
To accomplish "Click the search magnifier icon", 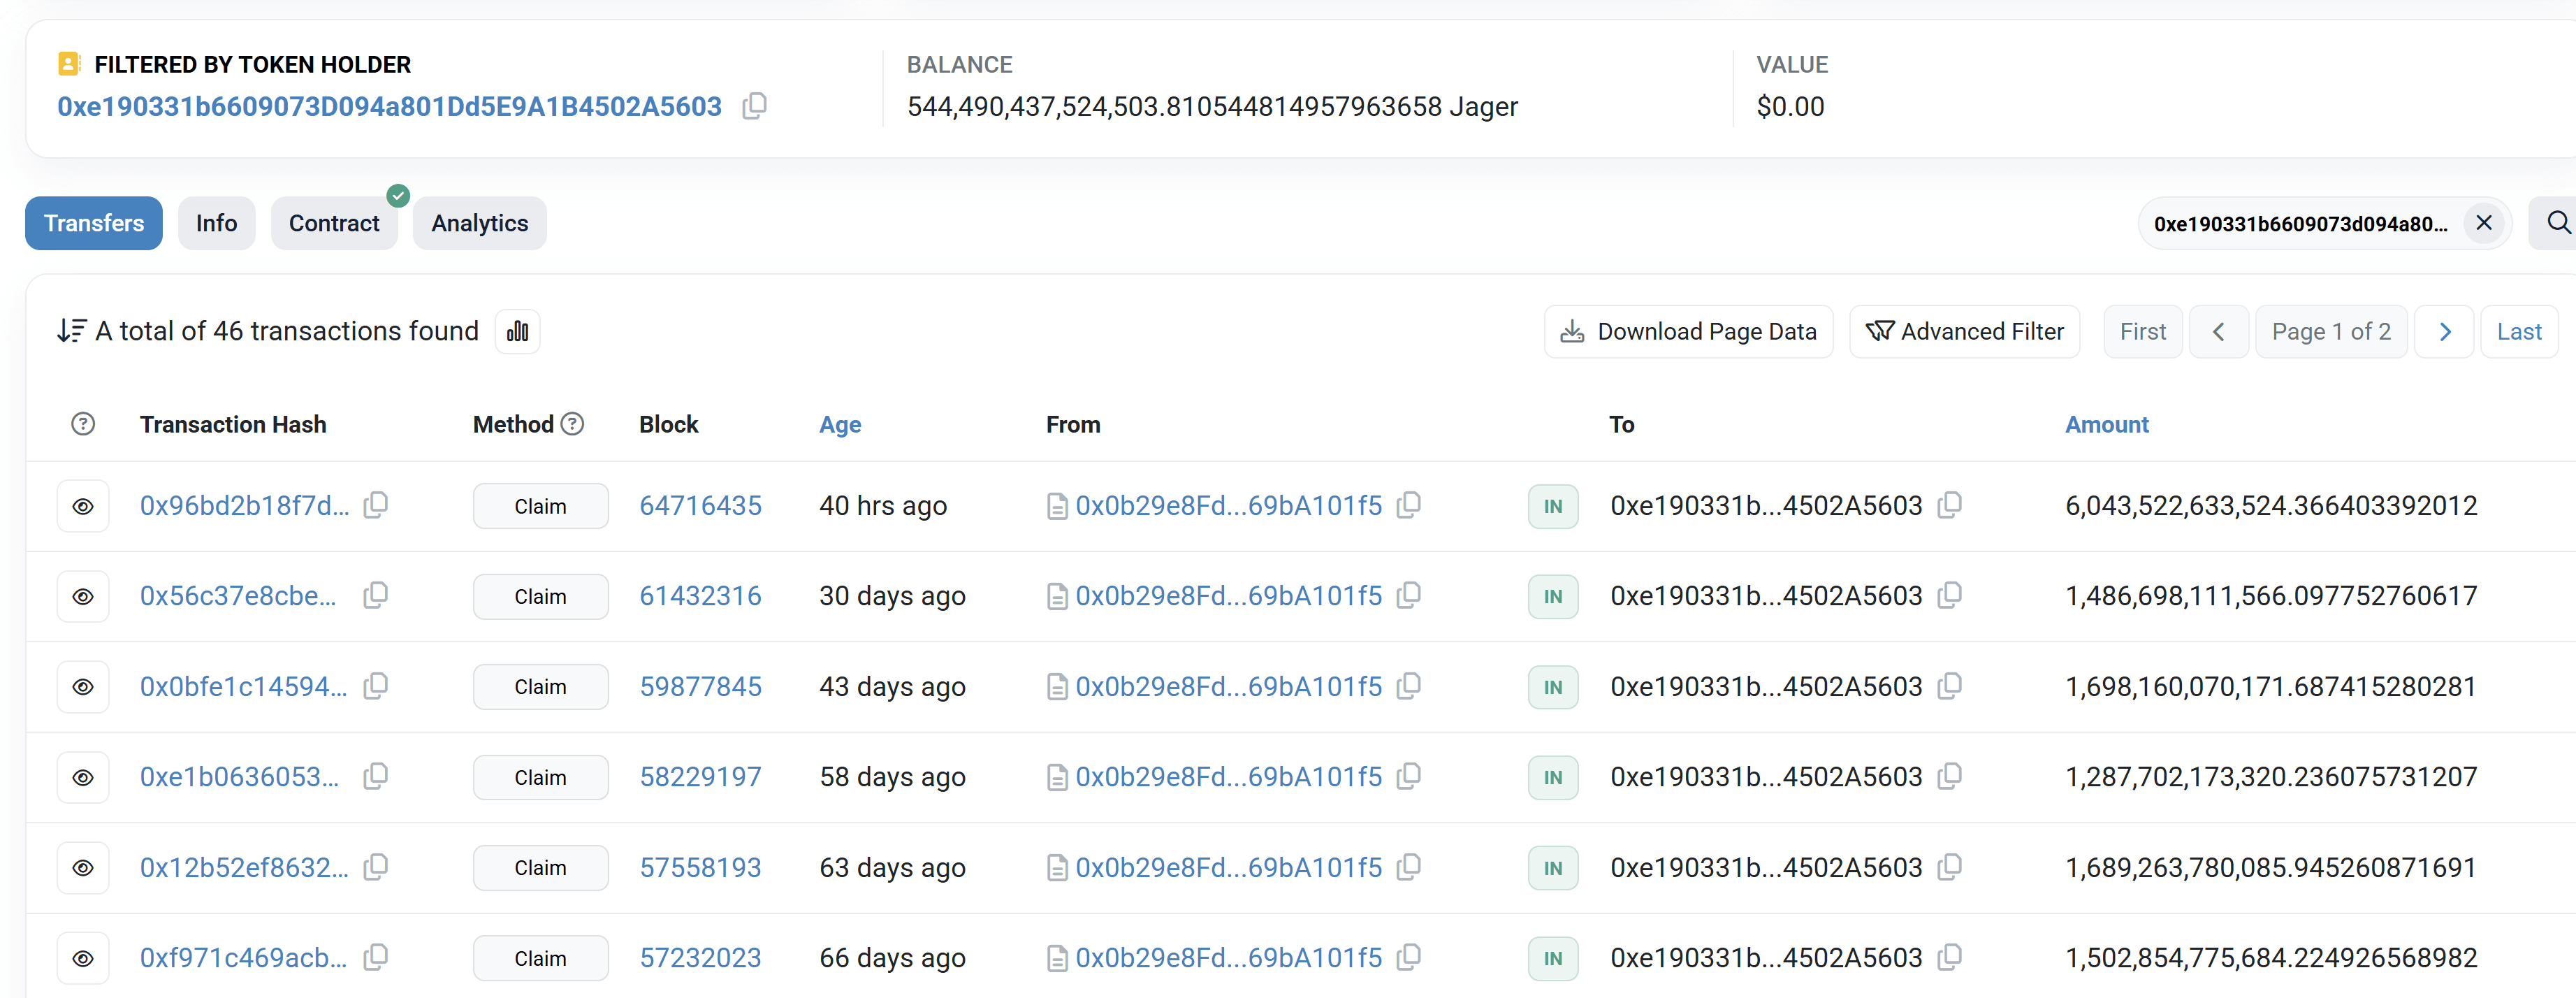I will pos(2557,223).
